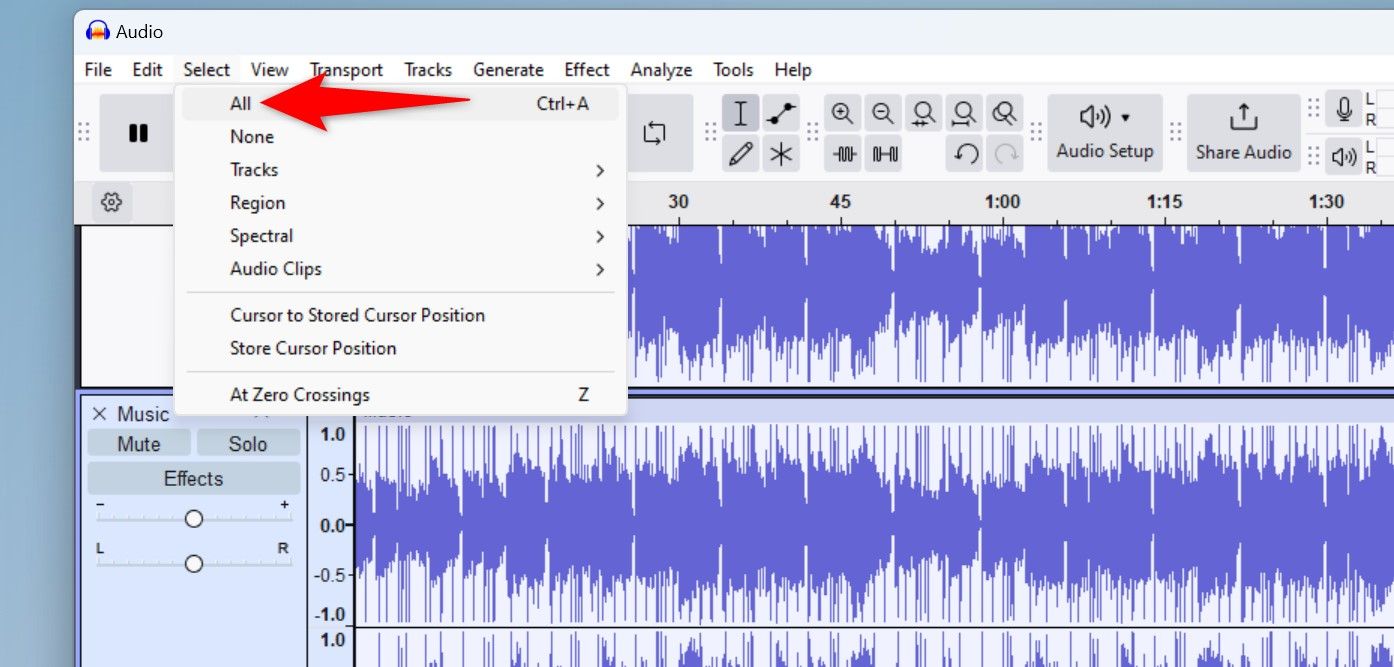
Task: Click the Effects button on the Music track
Action: 193,478
